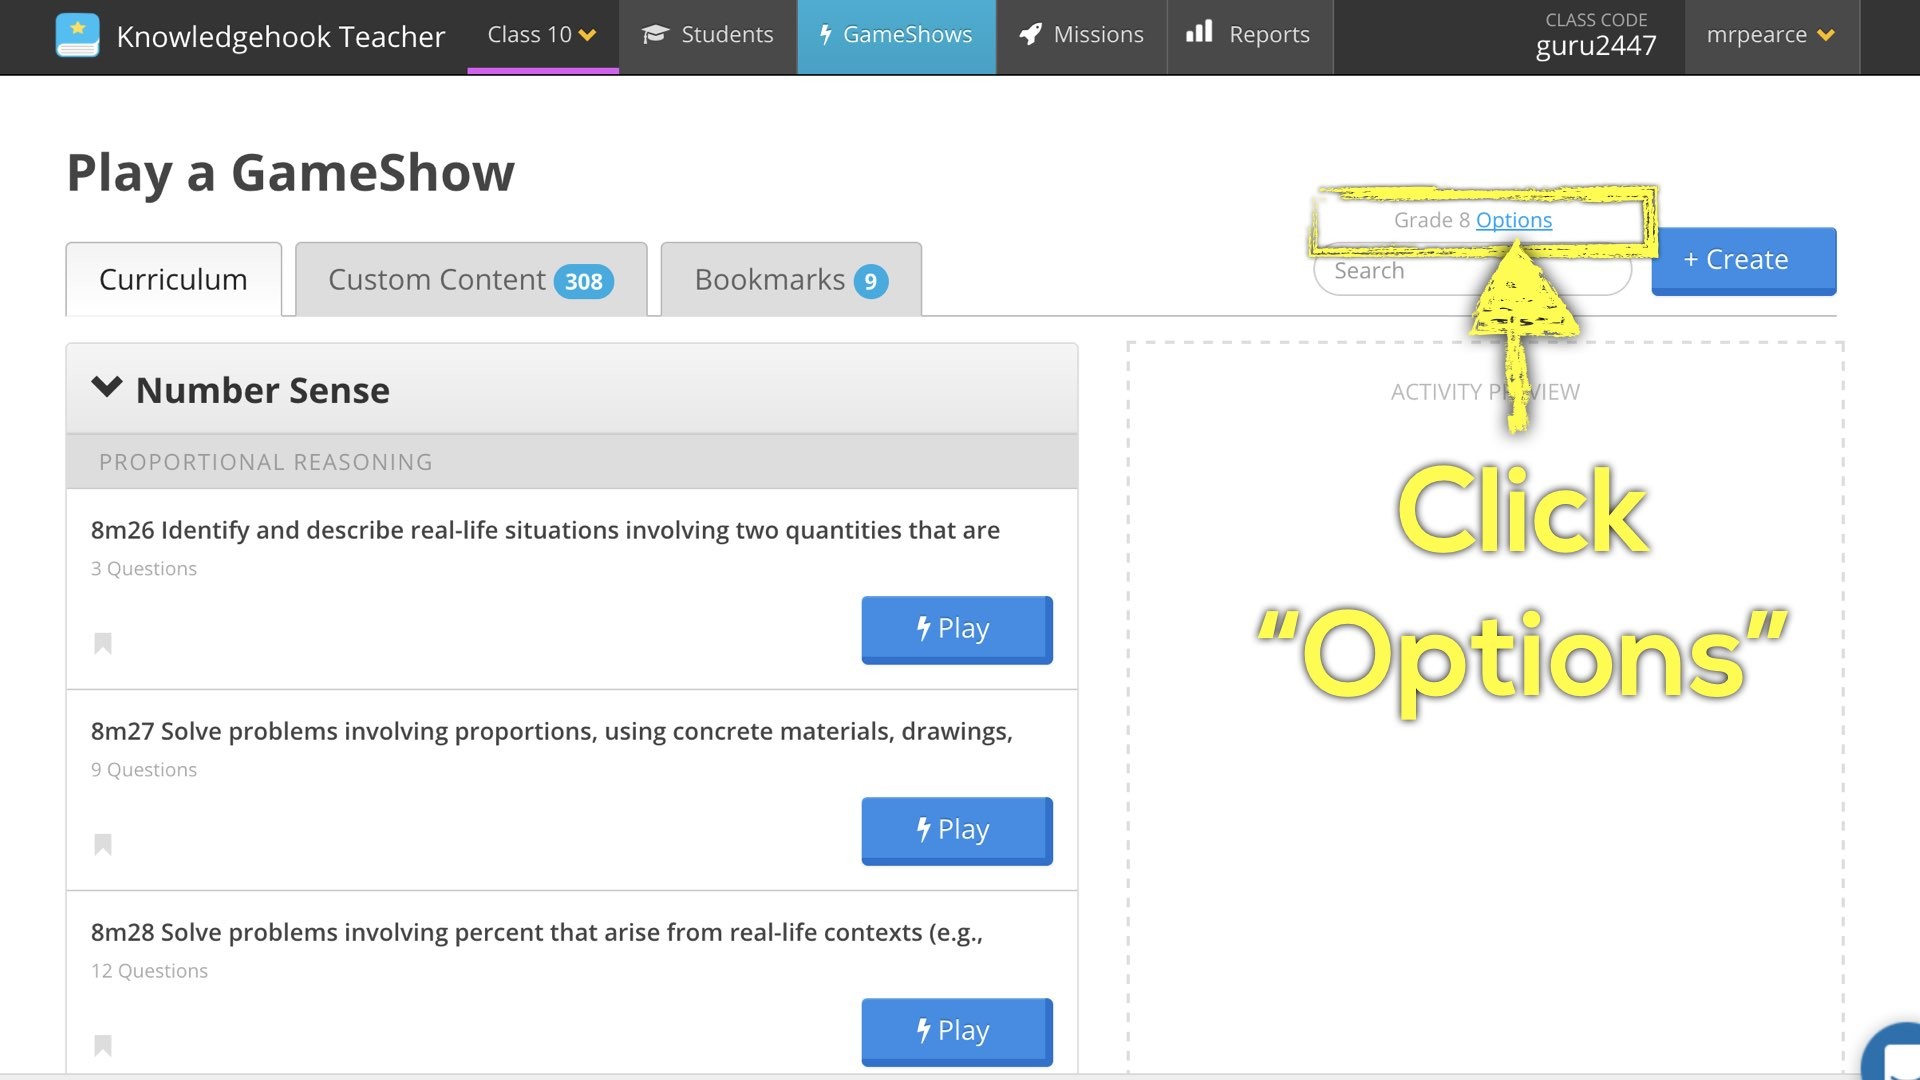View Reports via the bar chart icon
Viewport: 1920px width, 1080px height.
(x=1199, y=33)
